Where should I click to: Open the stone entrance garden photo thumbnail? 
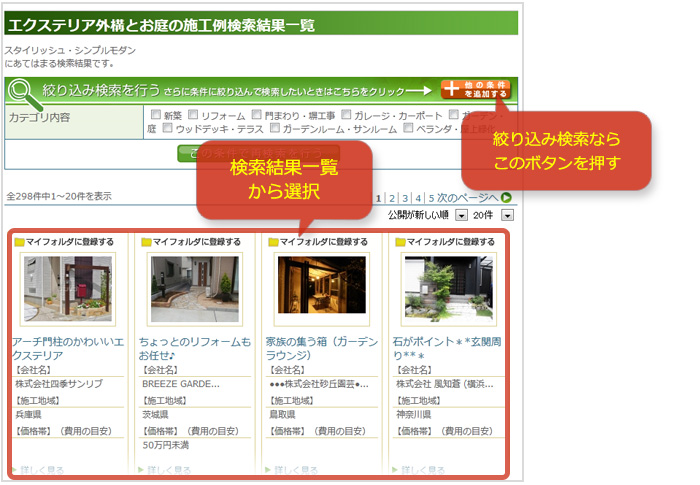(x=449, y=288)
